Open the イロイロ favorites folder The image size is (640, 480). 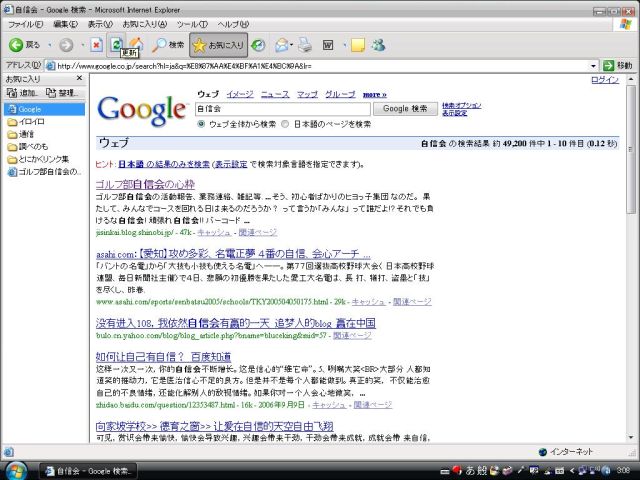coord(26,122)
